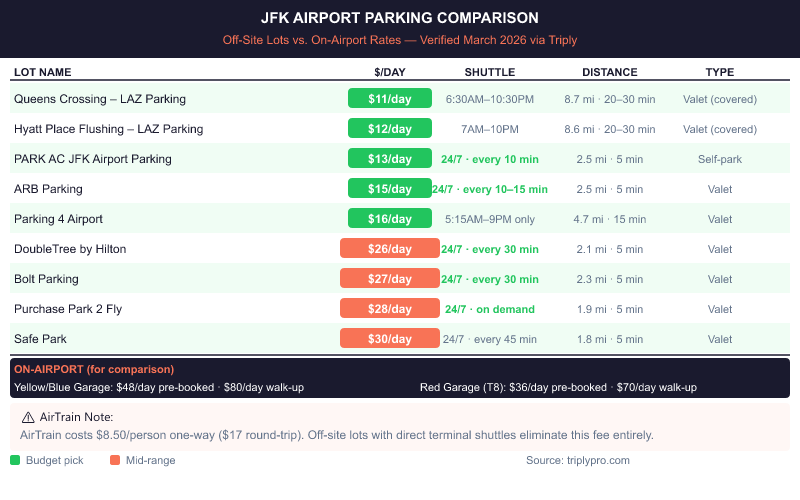Screen dimensions: 800x500
Task: Click the Purchase Park 2 Fly name
Action: click(x=68, y=309)
